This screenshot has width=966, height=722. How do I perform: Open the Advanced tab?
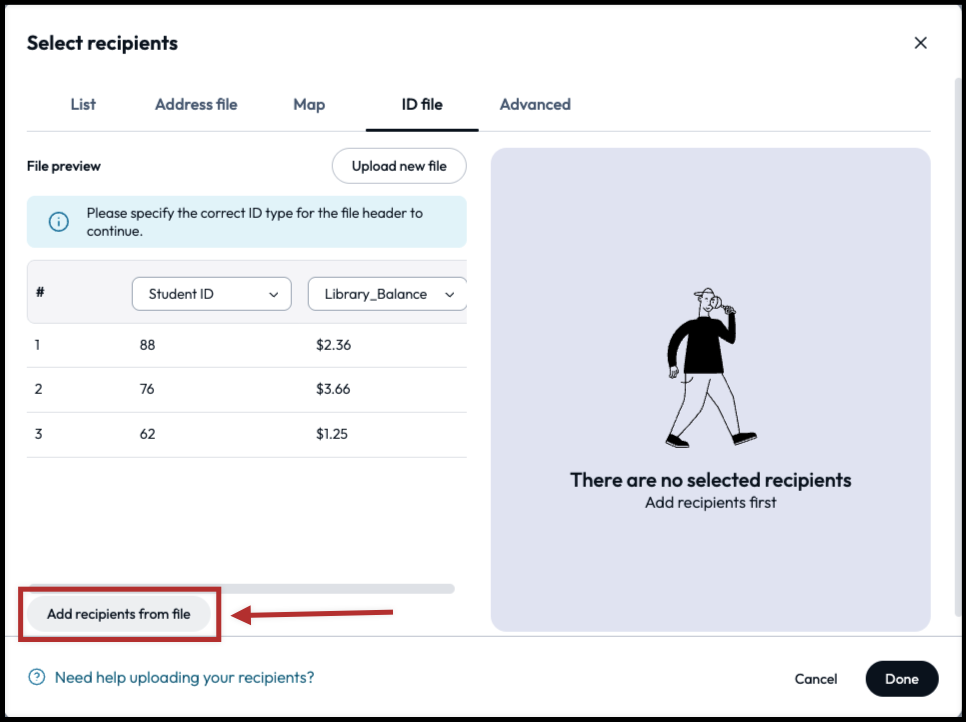tap(535, 104)
